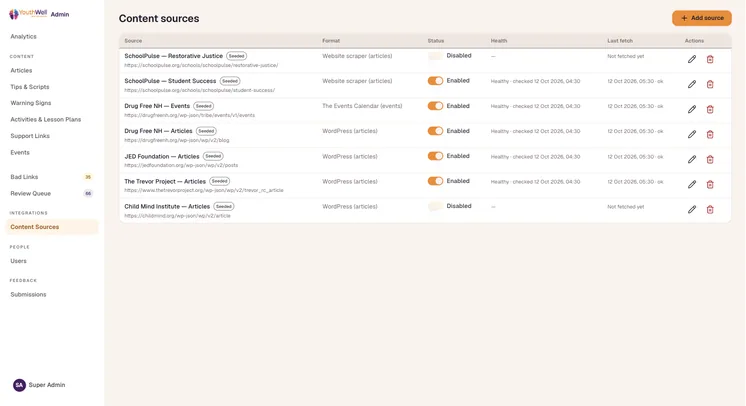Delete the Drug Free NH — Events source
This screenshot has height=406, width=746.
click(x=710, y=109)
